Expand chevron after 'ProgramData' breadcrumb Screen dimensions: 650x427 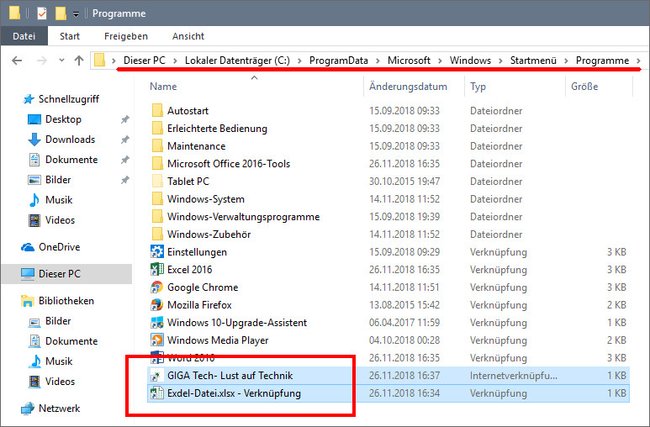(x=378, y=61)
